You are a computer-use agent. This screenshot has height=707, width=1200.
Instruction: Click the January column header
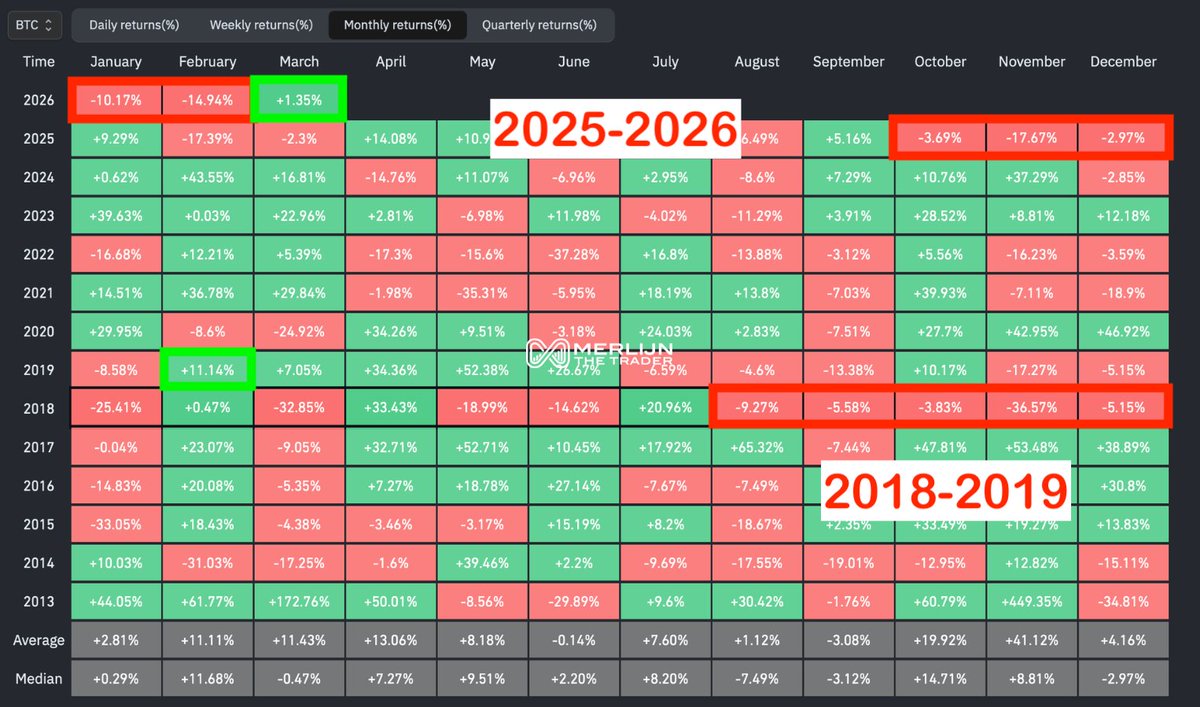tap(116, 61)
